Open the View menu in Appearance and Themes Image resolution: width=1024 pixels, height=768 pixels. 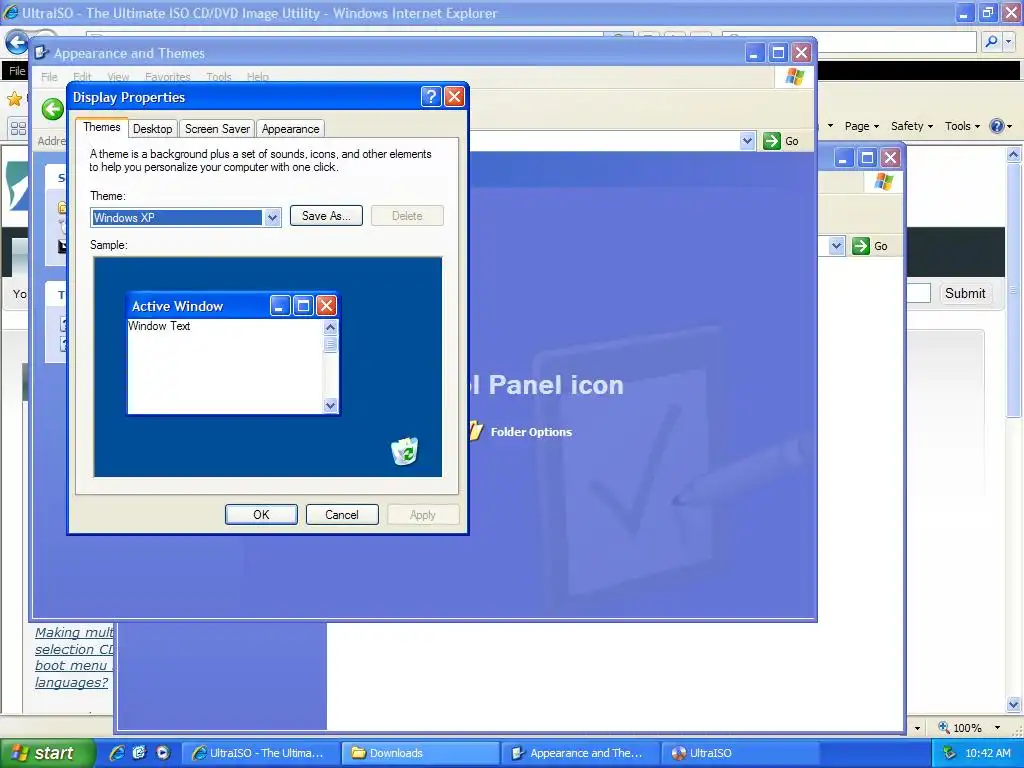[x=118, y=77]
